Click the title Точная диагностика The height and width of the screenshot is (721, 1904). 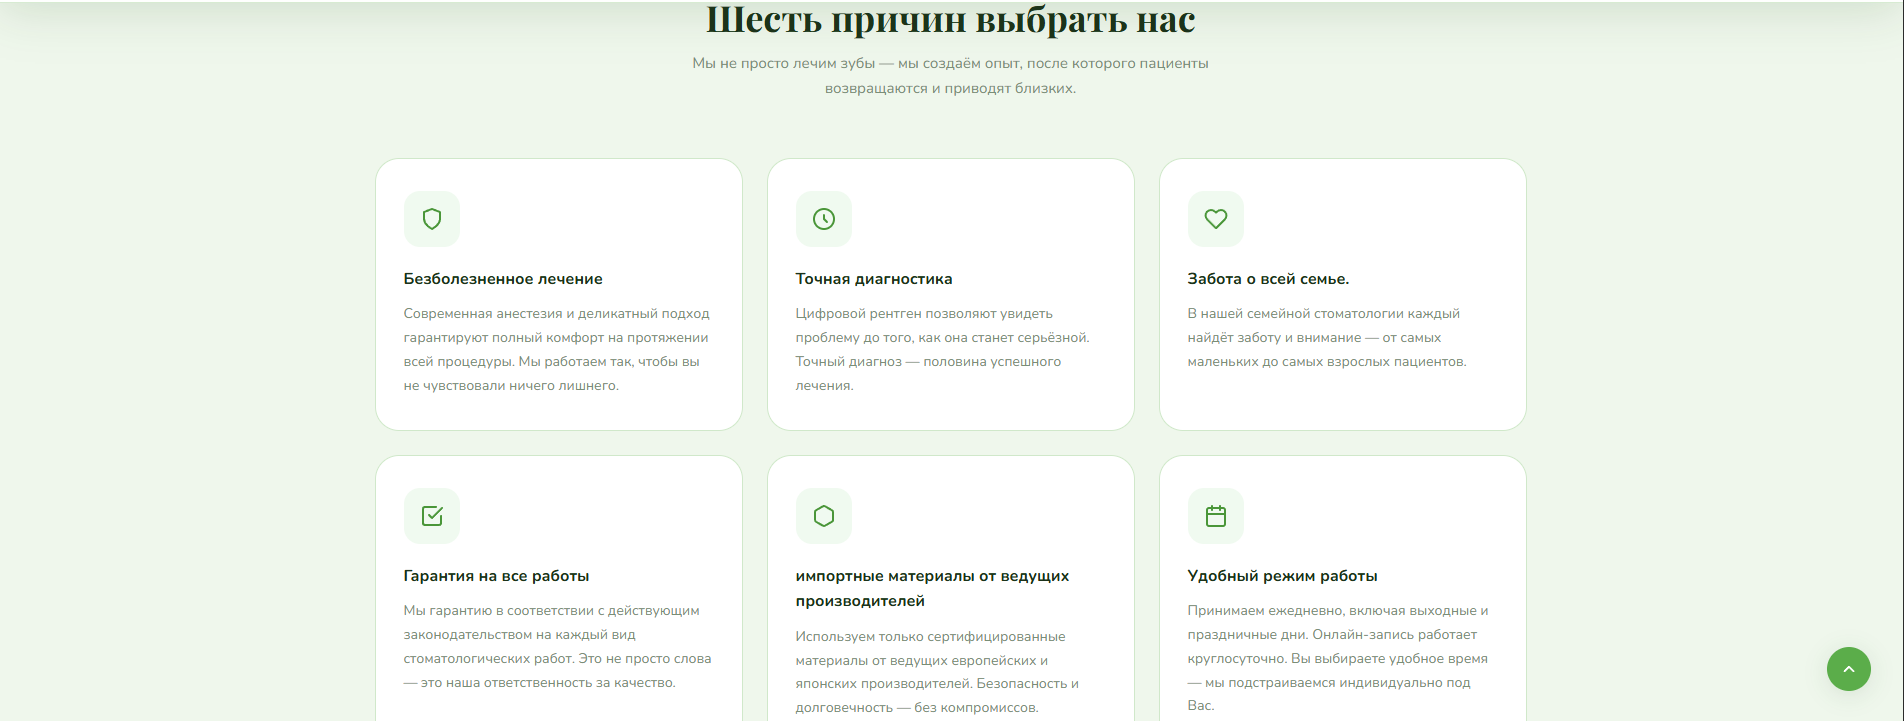pos(874,279)
